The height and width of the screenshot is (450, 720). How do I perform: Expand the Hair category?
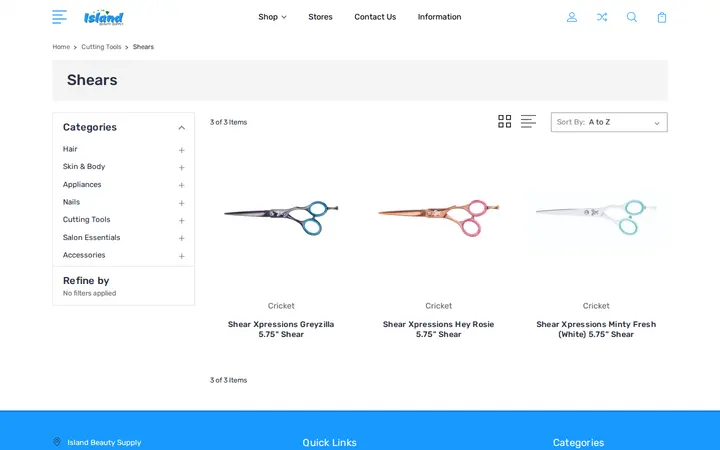(x=181, y=150)
